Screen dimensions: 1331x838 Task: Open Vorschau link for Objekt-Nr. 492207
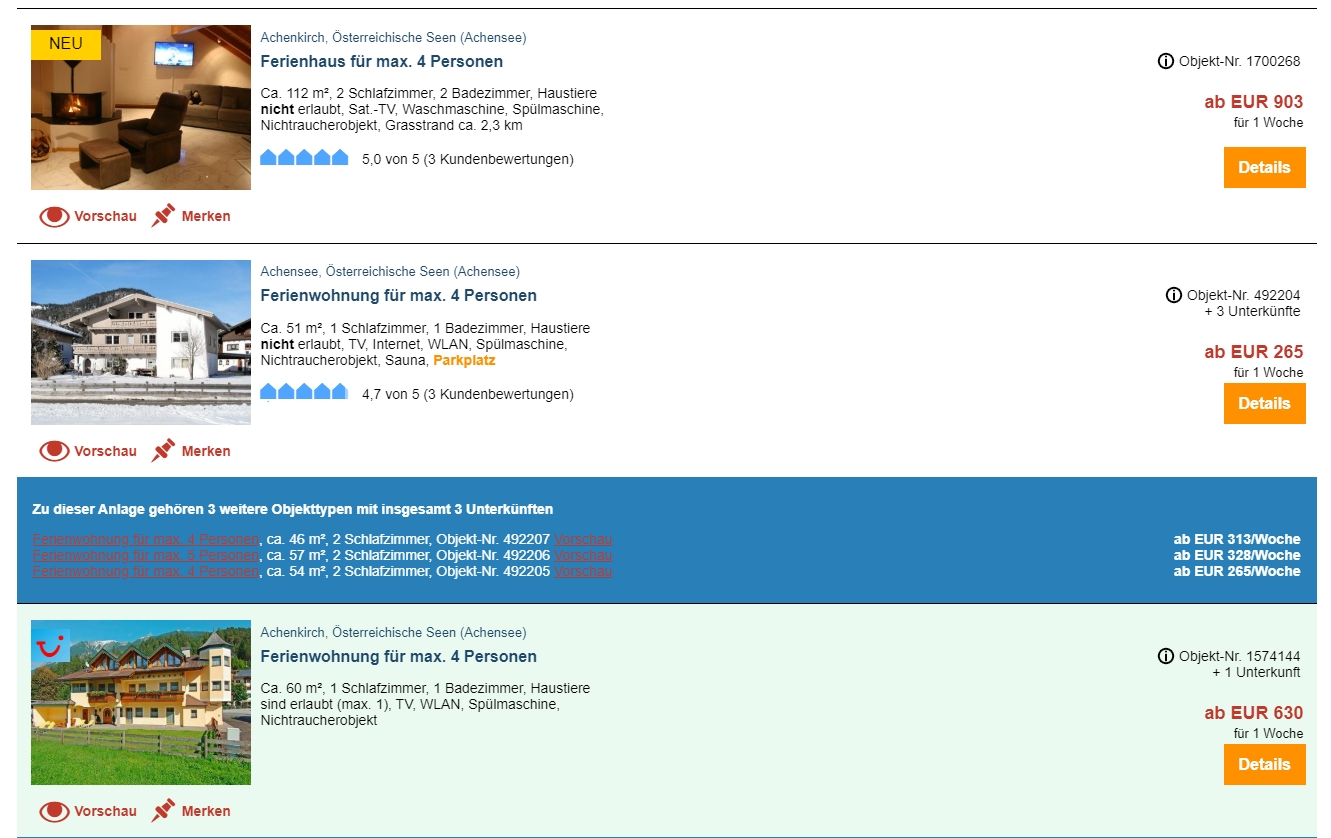[583, 539]
